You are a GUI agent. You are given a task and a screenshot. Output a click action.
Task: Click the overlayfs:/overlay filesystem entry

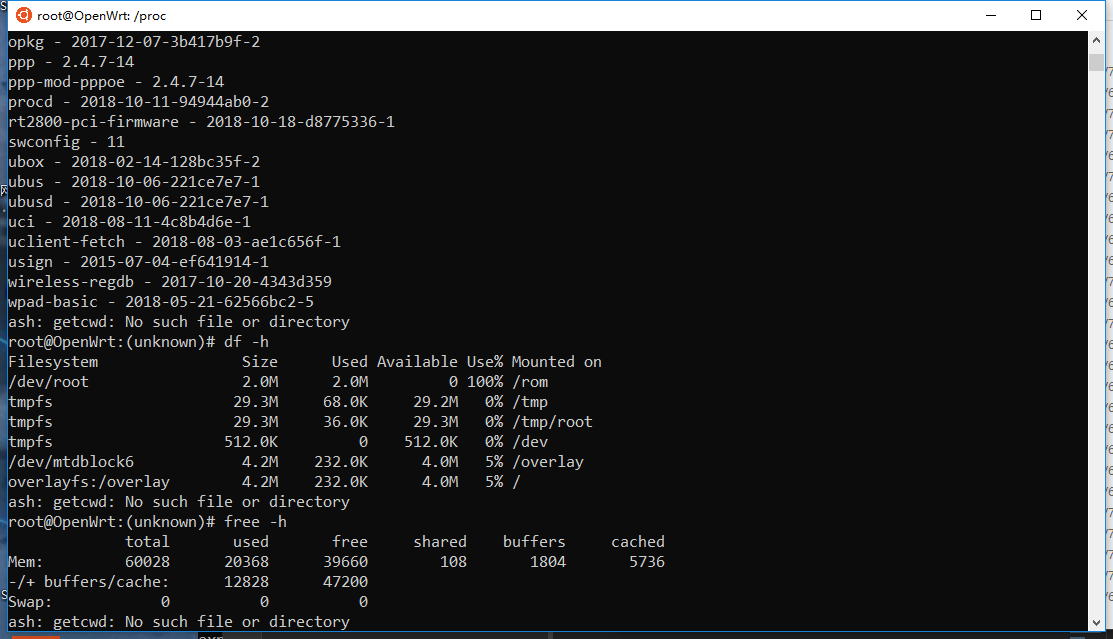89,481
